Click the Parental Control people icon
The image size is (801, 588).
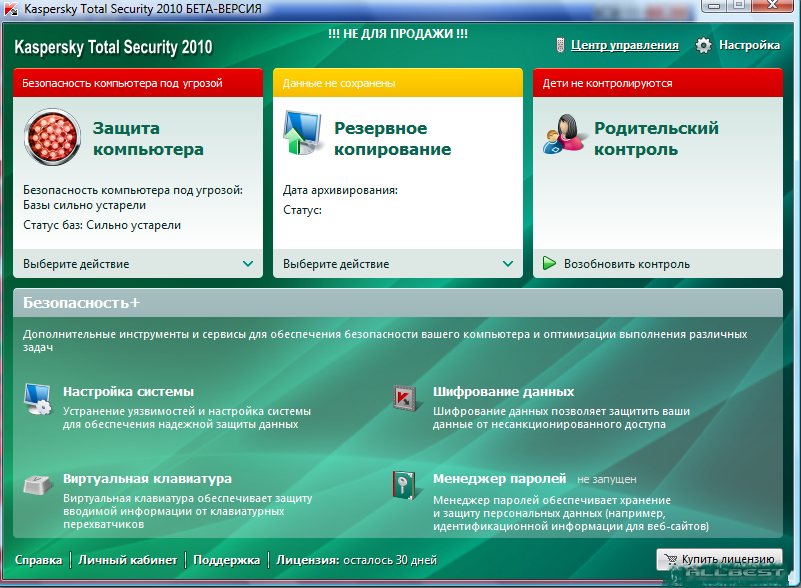pyautogui.click(x=563, y=134)
